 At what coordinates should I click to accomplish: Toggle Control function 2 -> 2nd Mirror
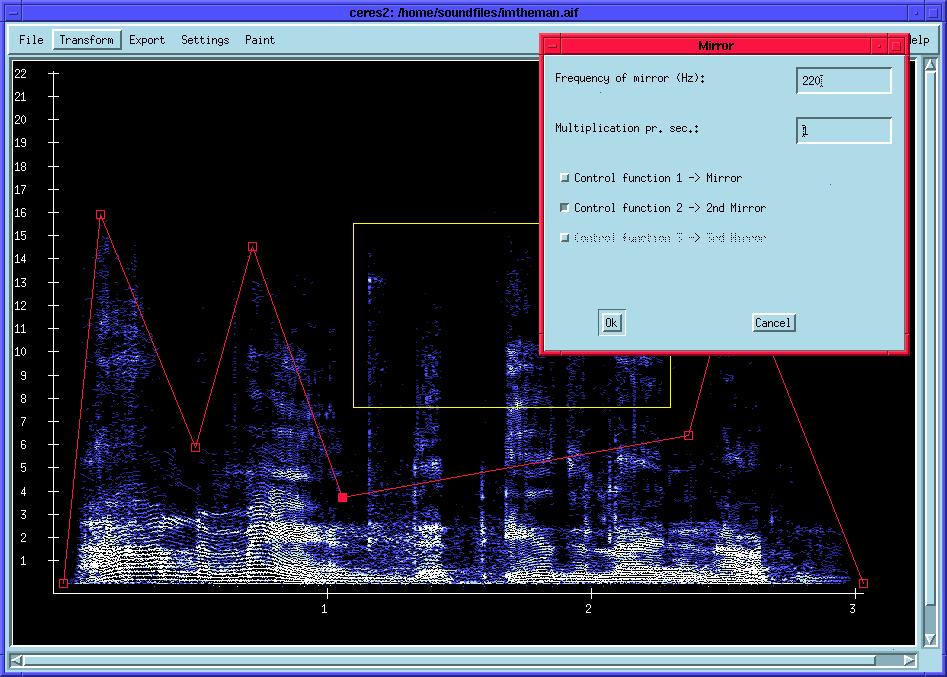pos(565,208)
